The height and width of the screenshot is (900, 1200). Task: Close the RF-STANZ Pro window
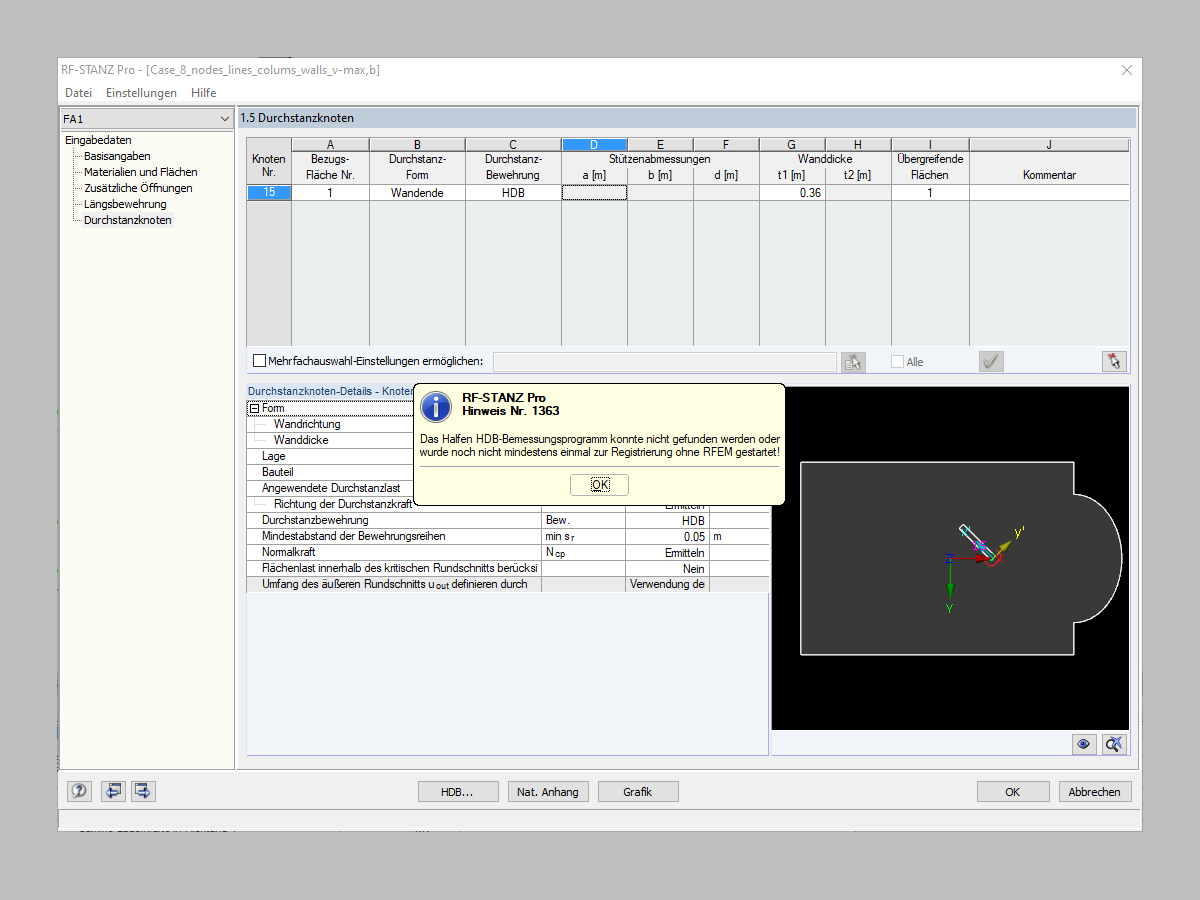(1127, 70)
